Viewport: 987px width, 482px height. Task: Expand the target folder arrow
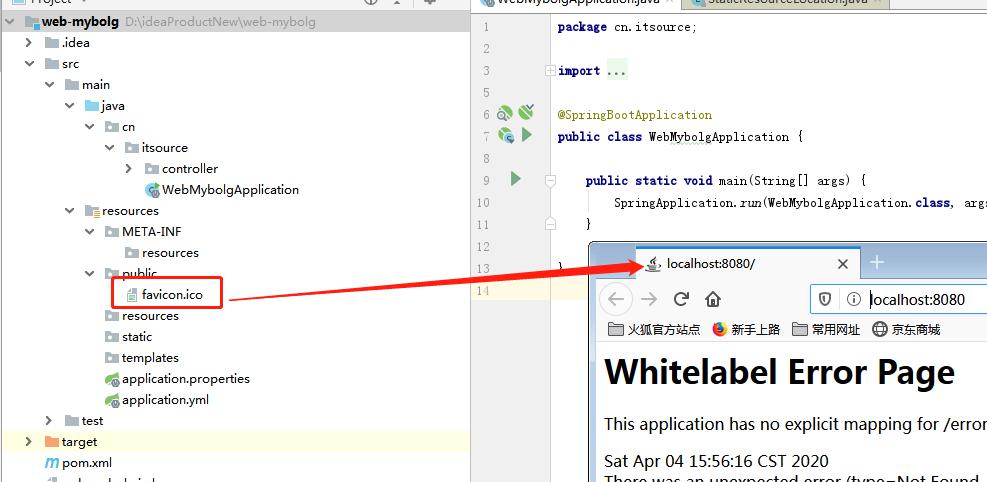click(28, 442)
